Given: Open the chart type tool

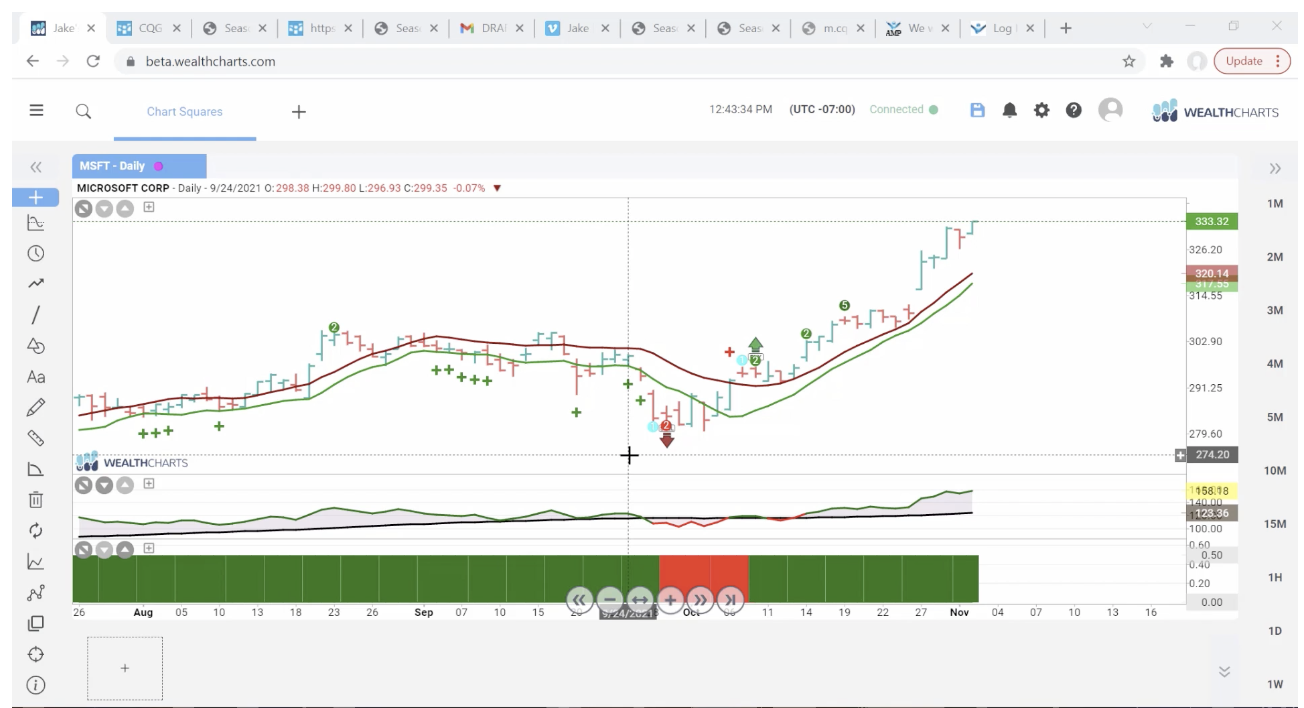Looking at the screenshot, I should (x=36, y=223).
